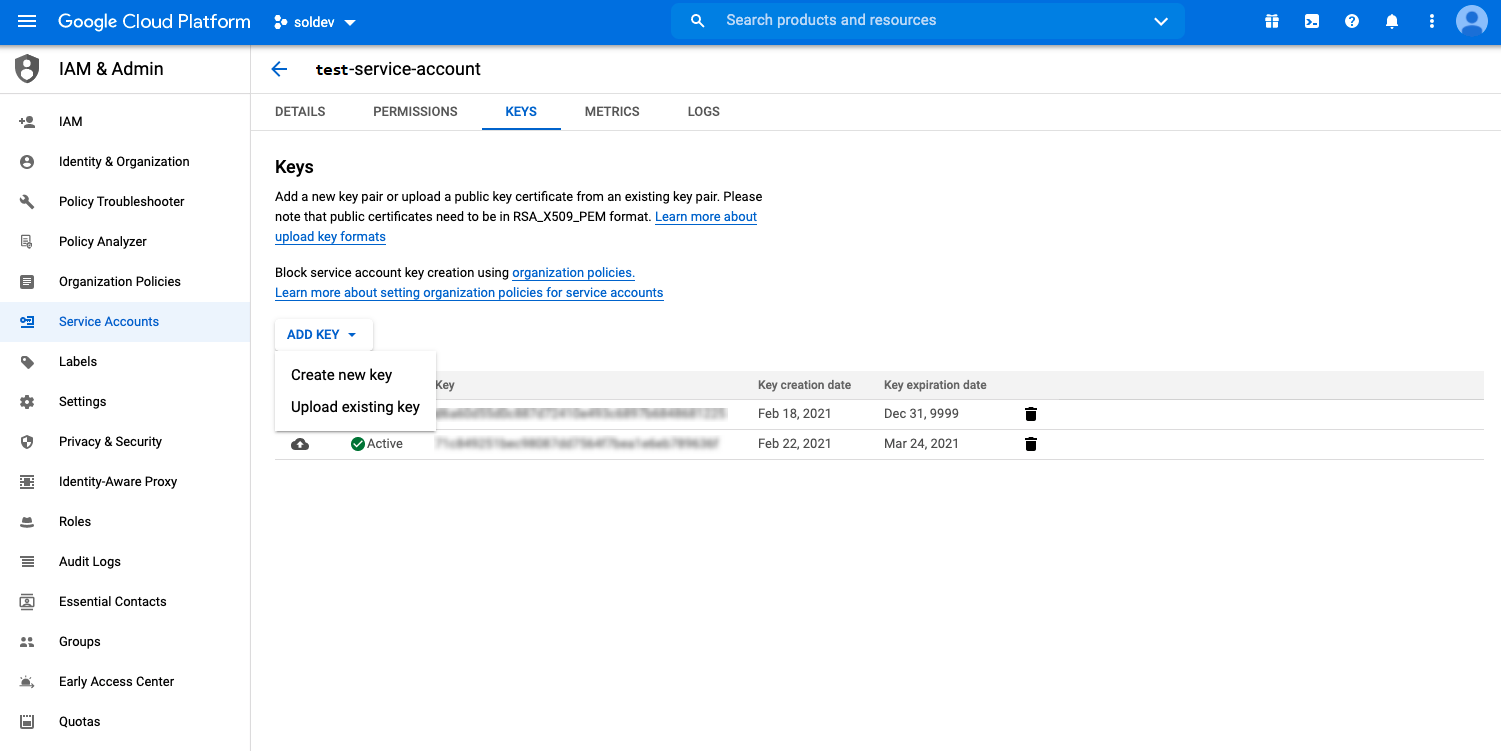Delete the key expiring Dec 31, 9999
The height and width of the screenshot is (751, 1501).
(x=1031, y=414)
